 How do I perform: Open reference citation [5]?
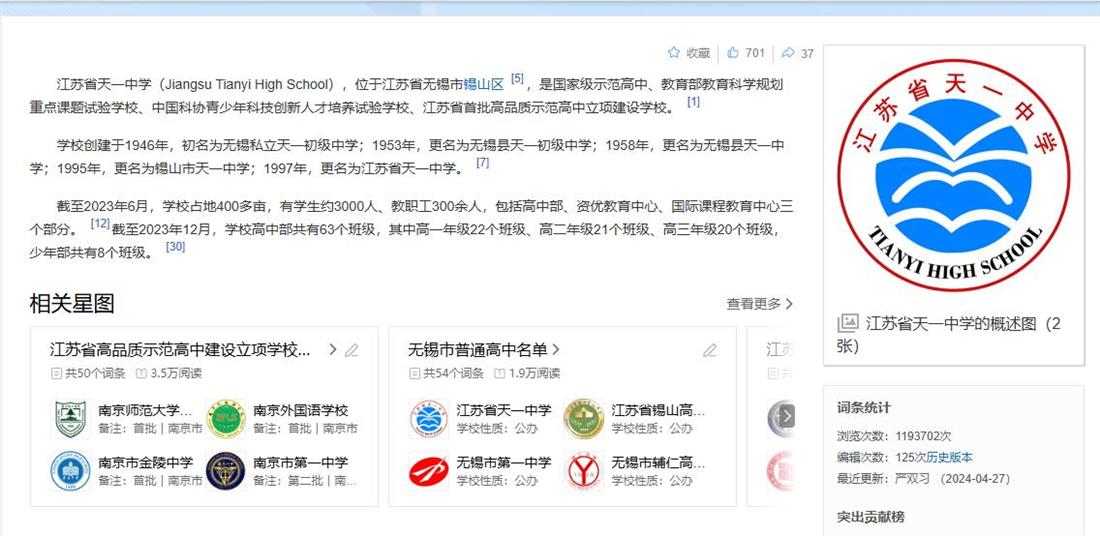coord(517,79)
